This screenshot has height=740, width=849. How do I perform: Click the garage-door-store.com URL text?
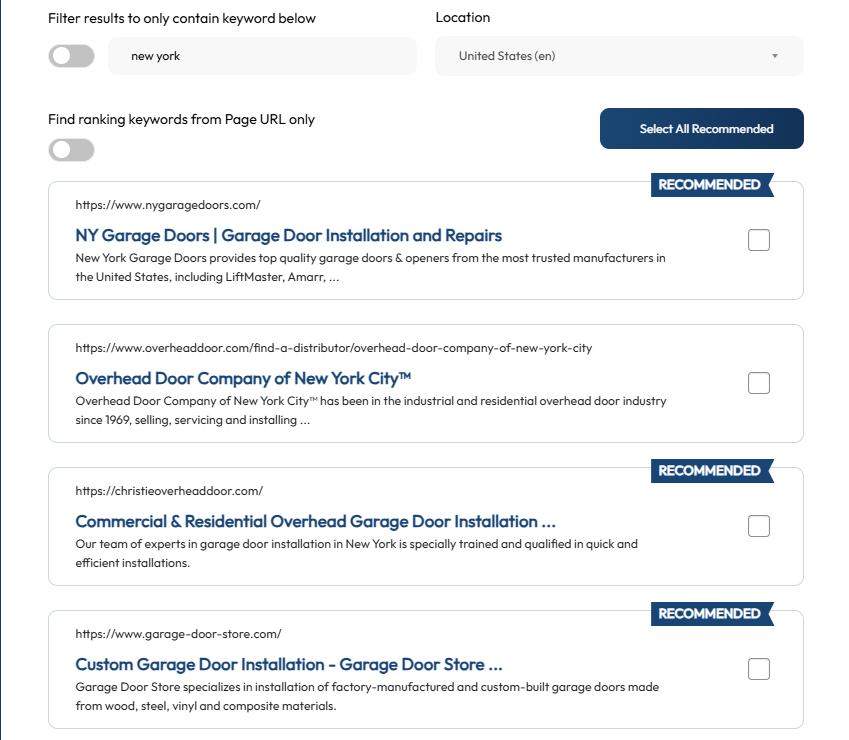click(x=178, y=634)
